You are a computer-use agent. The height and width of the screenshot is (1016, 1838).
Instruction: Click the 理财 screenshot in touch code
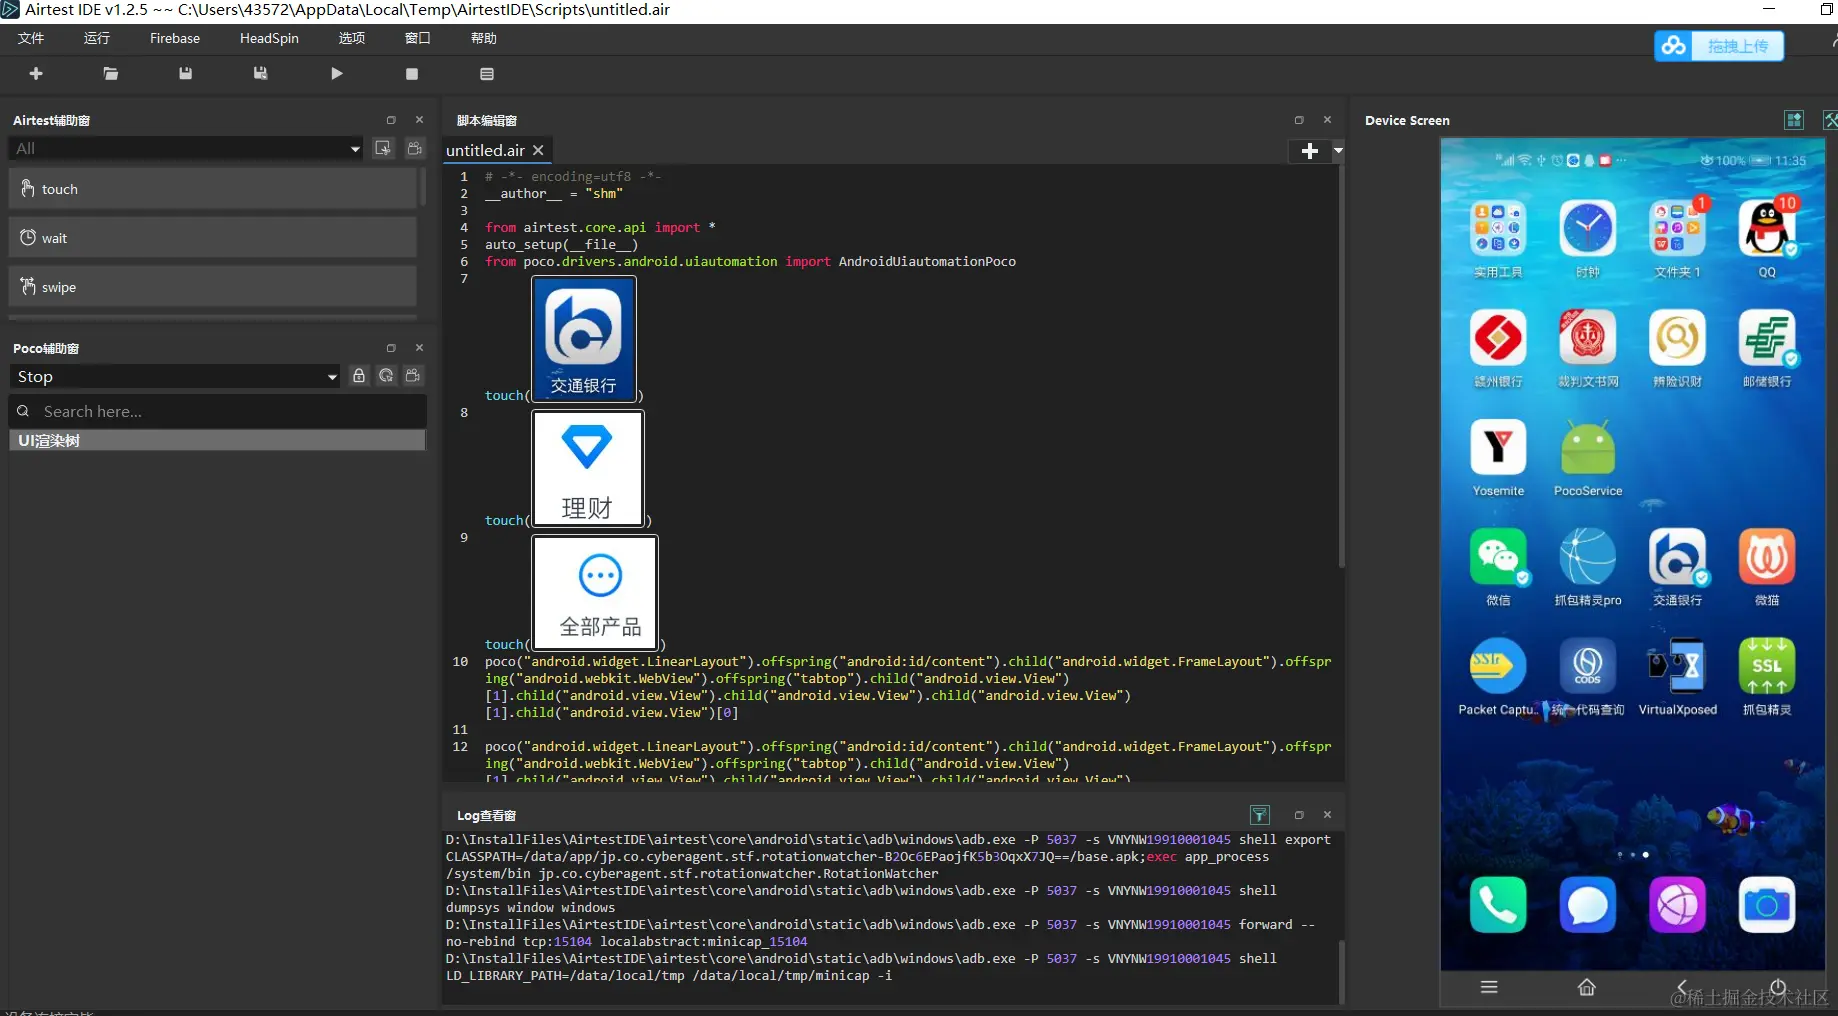[x=587, y=468]
